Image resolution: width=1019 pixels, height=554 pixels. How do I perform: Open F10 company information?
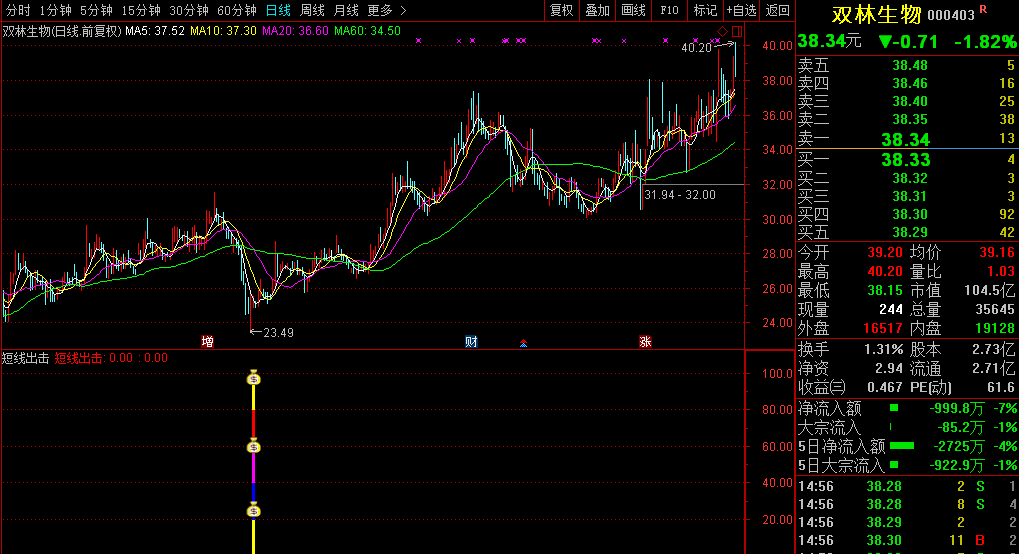pos(669,10)
